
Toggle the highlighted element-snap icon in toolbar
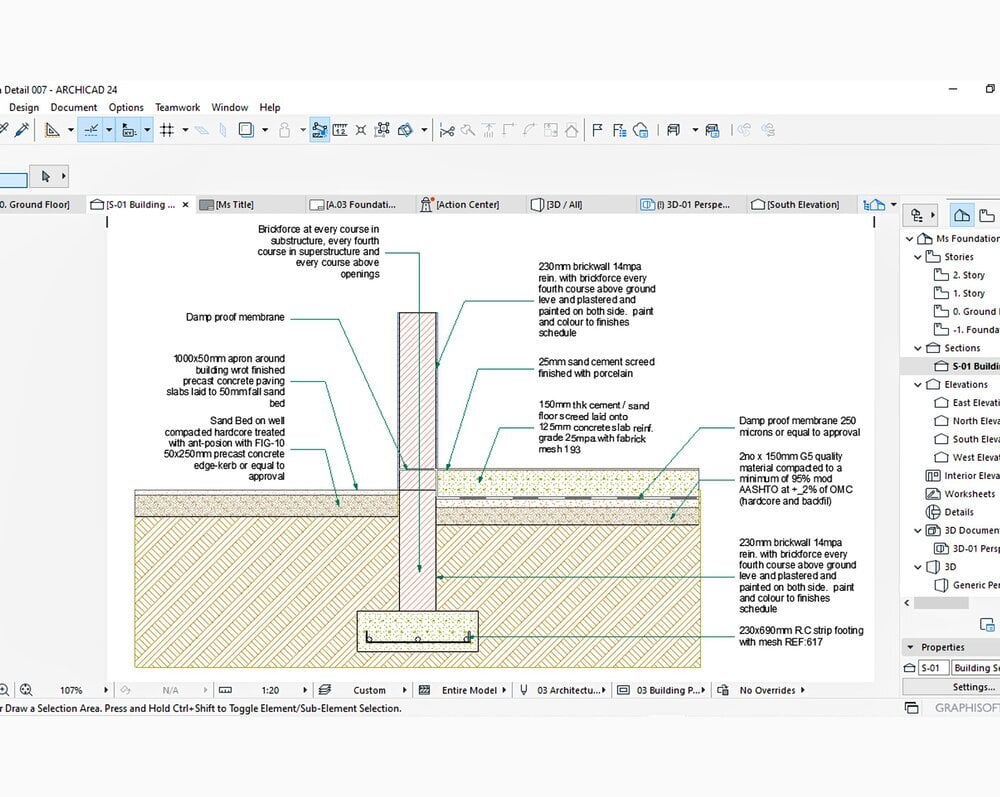[320, 130]
